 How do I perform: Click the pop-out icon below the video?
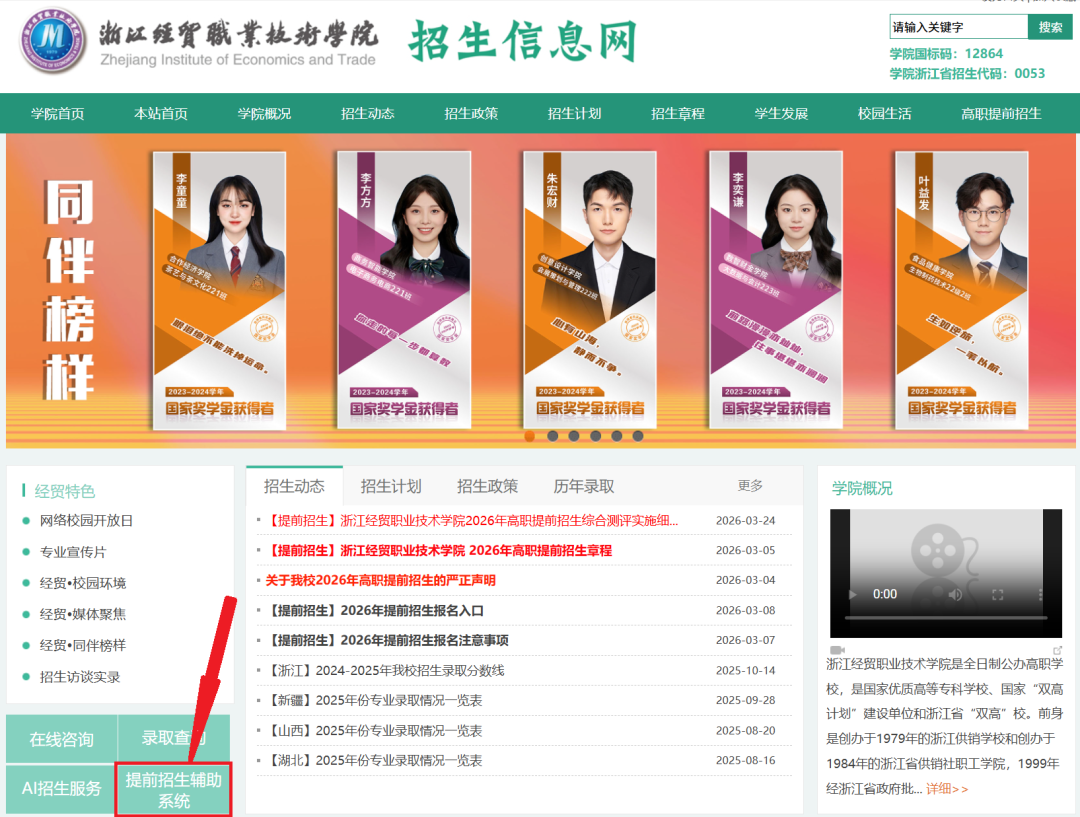pos(1058,650)
